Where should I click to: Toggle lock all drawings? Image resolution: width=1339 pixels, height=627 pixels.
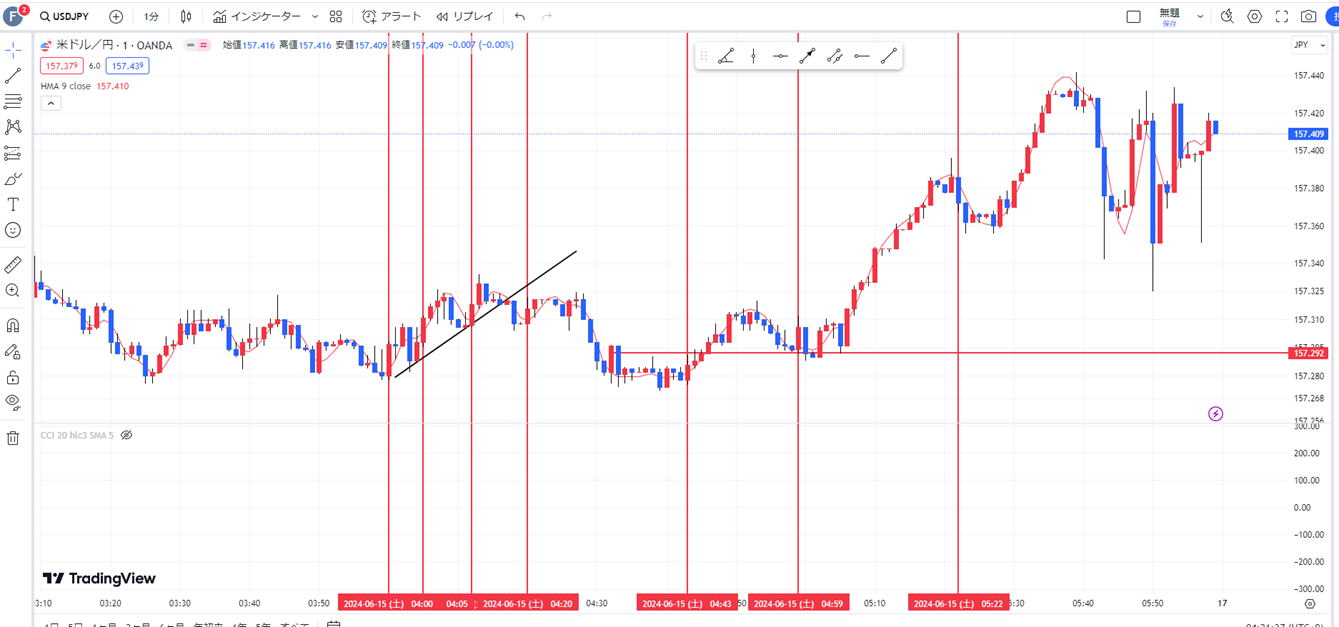13,377
